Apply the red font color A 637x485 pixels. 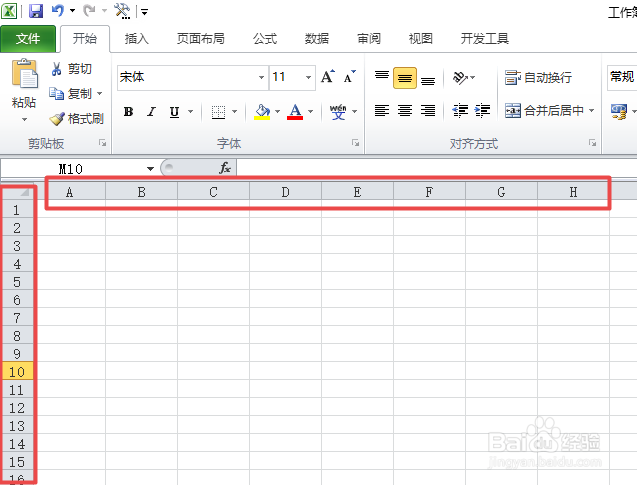pos(295,112)
